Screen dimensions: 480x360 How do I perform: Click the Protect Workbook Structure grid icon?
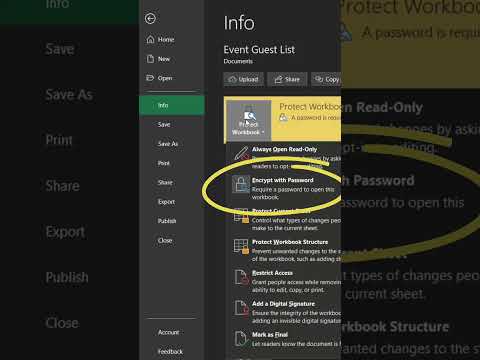242,247
